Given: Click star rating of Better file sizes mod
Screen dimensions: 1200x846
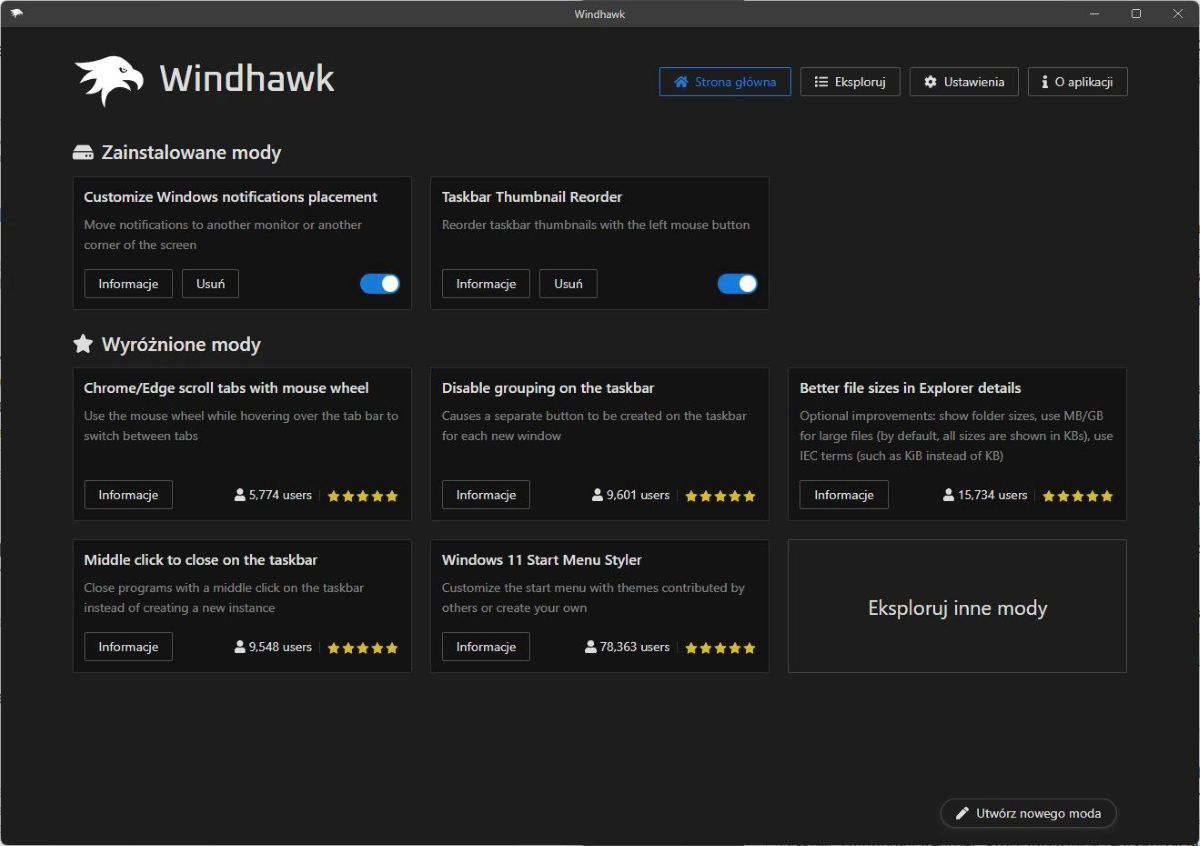Looking at the screenshot, I should click(1078, 496).
